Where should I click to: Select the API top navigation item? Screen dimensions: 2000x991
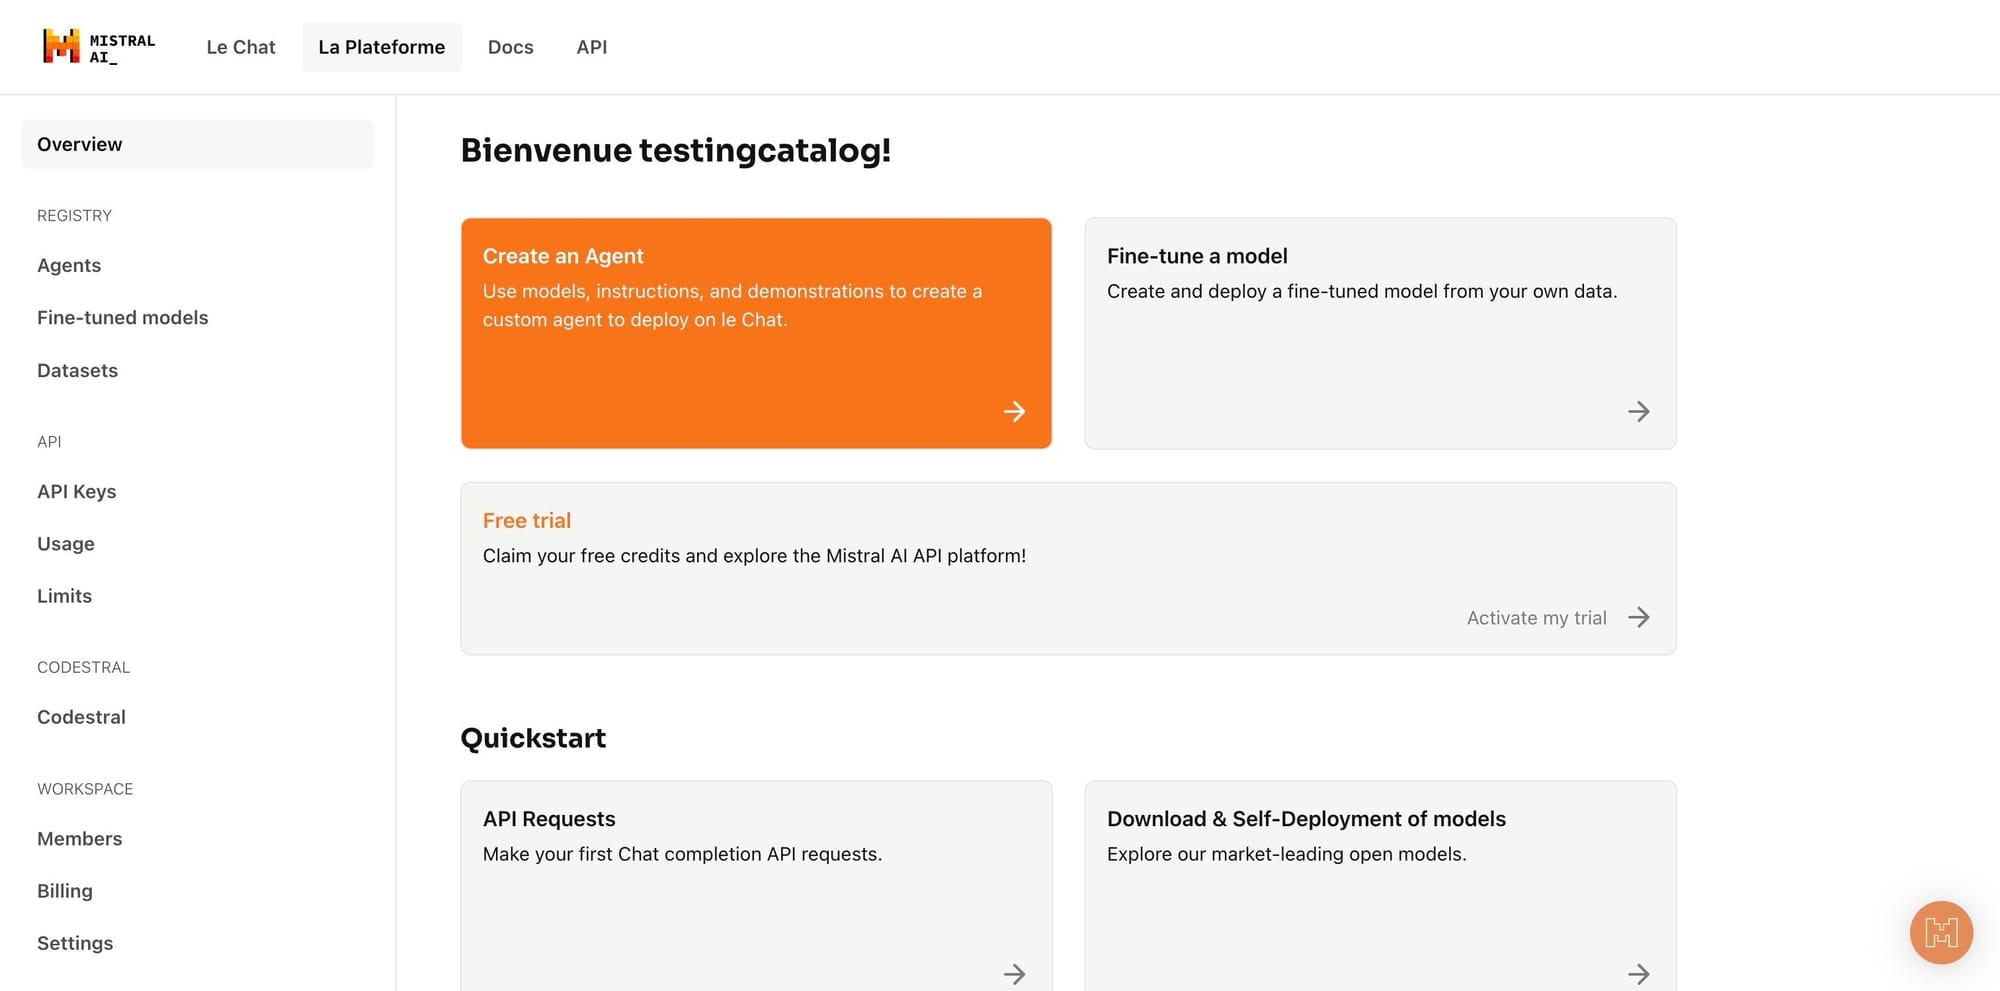[x=592, y=47]
